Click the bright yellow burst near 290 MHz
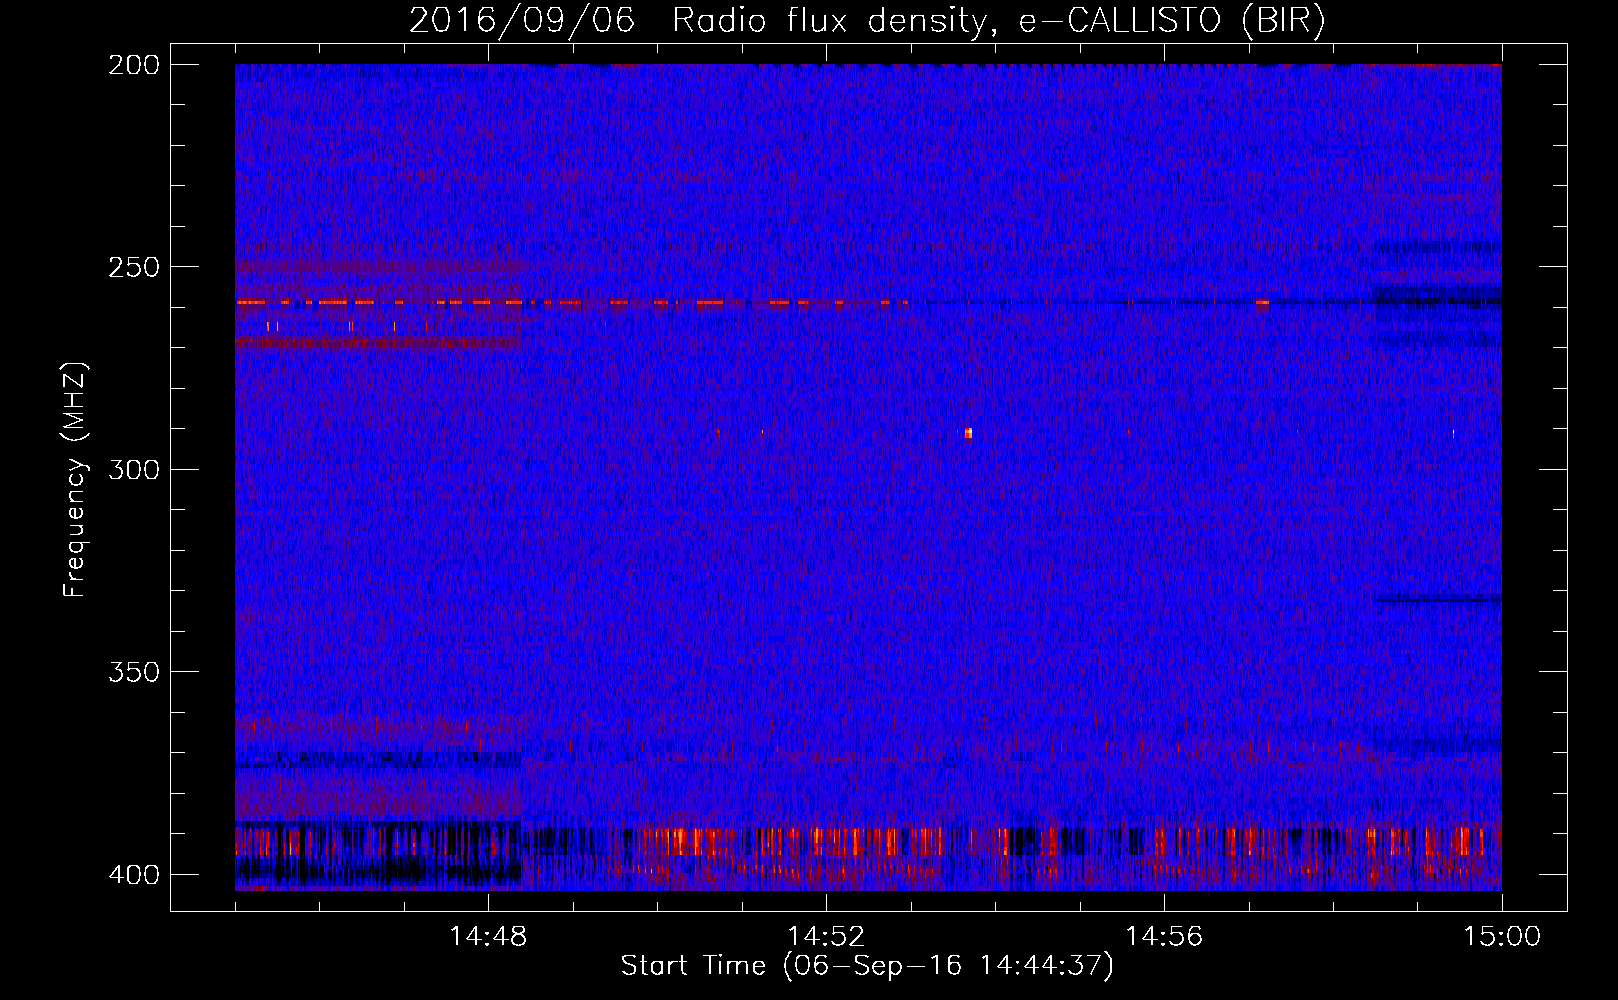 pyautogui.click(x=968, y=433)
